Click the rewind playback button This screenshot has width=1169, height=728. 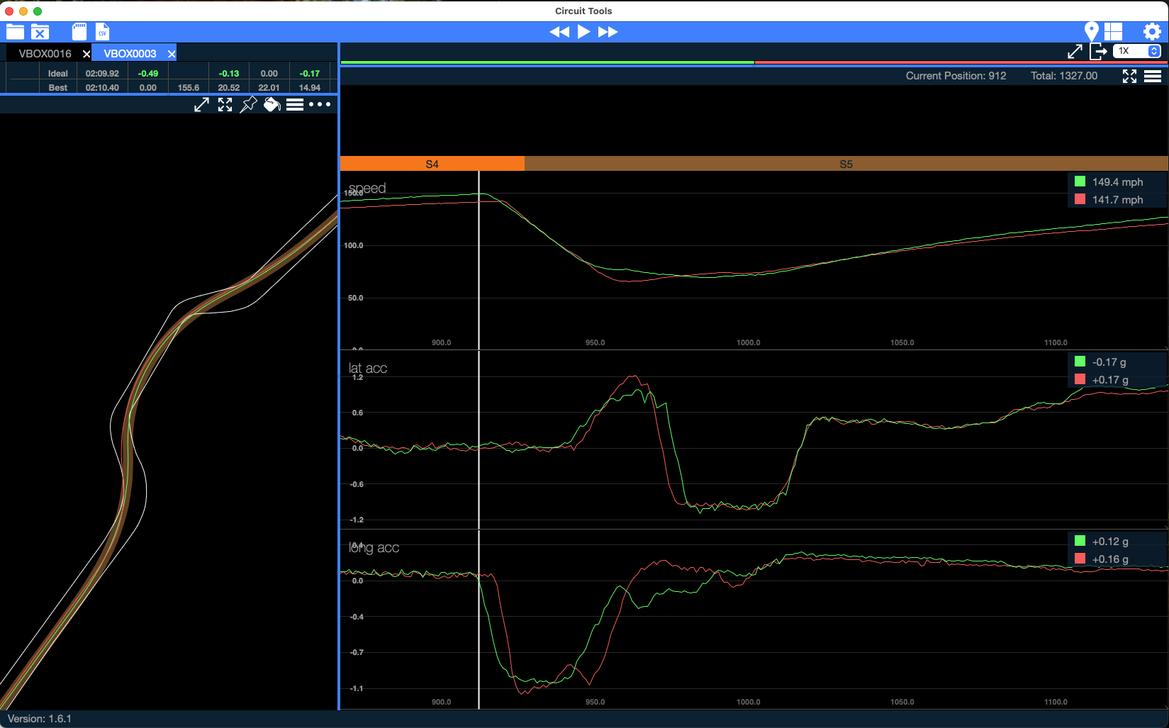click(559, 32)
